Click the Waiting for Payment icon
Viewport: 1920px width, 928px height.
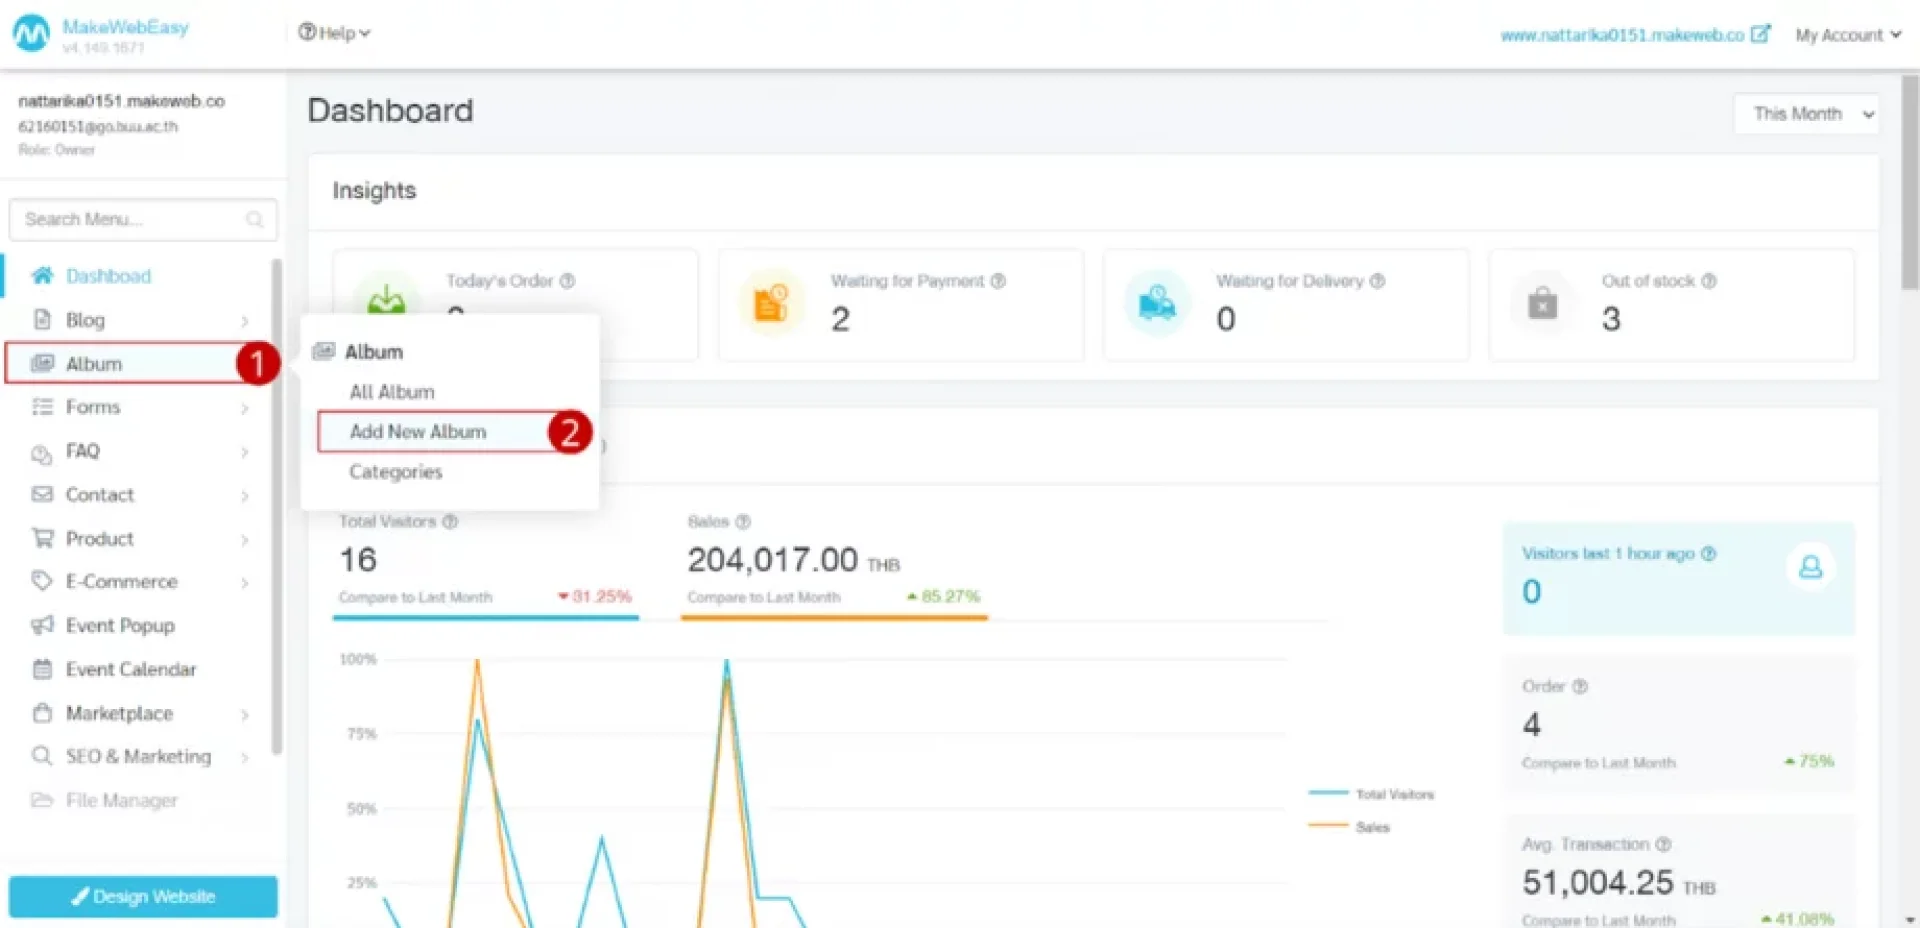(x=770, y=302)
